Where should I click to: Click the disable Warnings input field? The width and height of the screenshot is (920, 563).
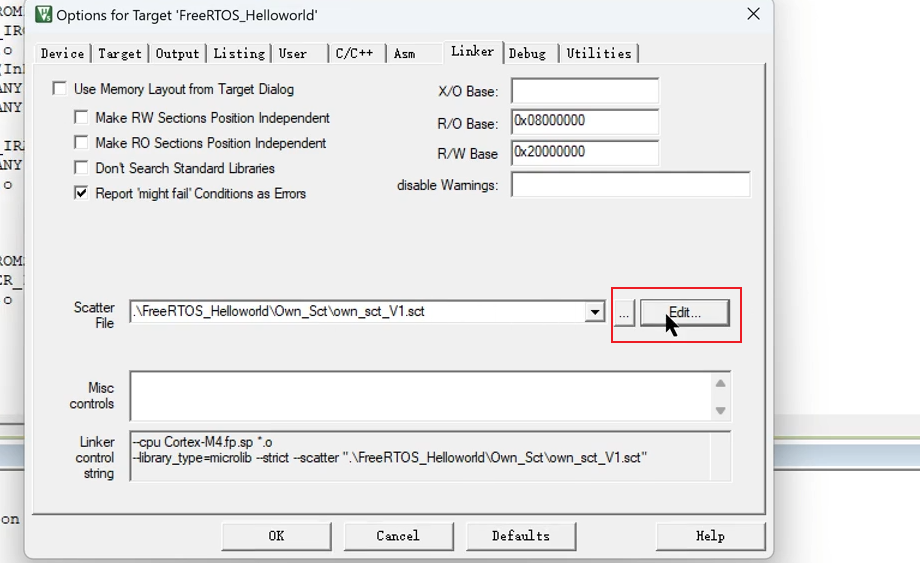(x=631, y=185)
